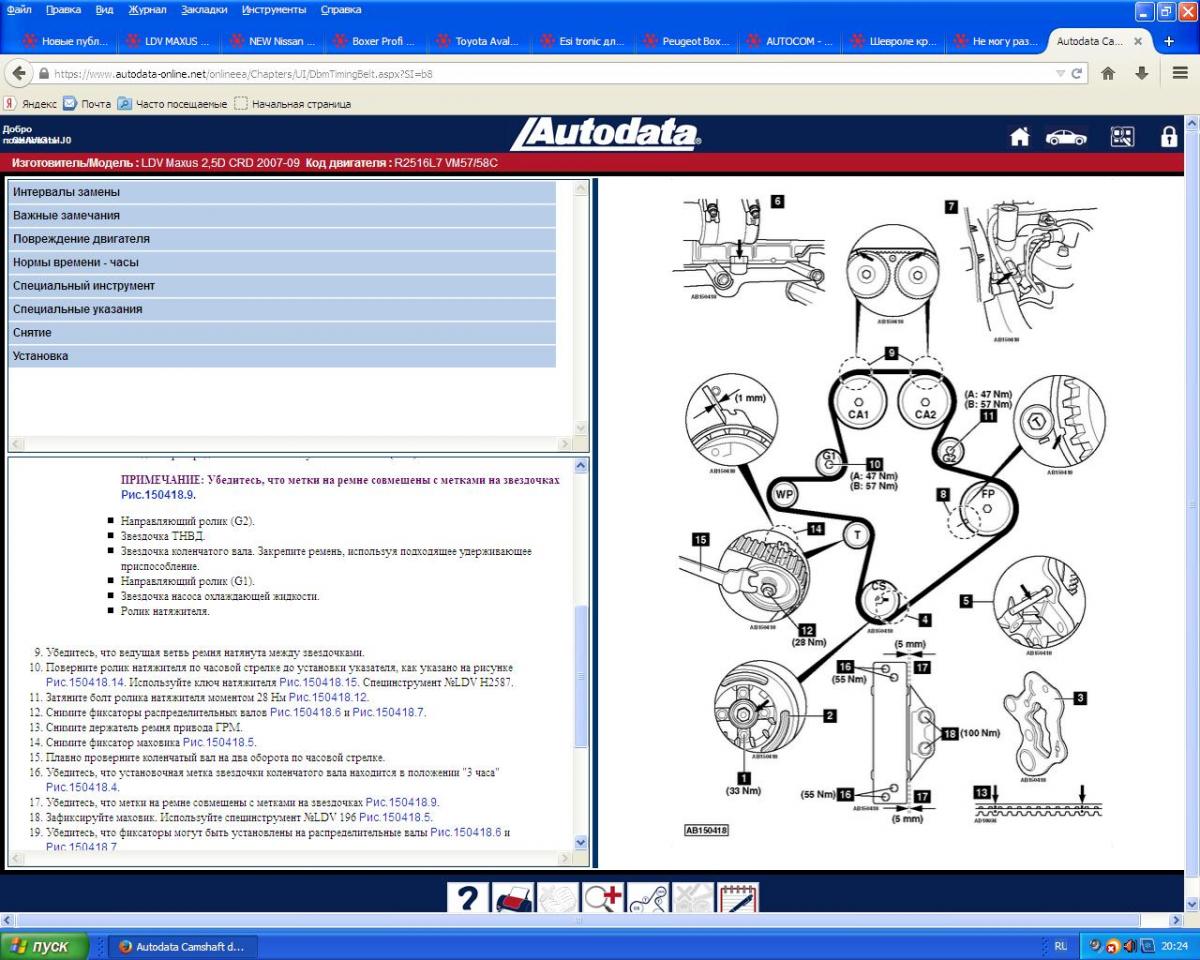1200x960 pixels.
Task: Switch to the Toyota Aval... tab
Action: (x=481, y=42)
